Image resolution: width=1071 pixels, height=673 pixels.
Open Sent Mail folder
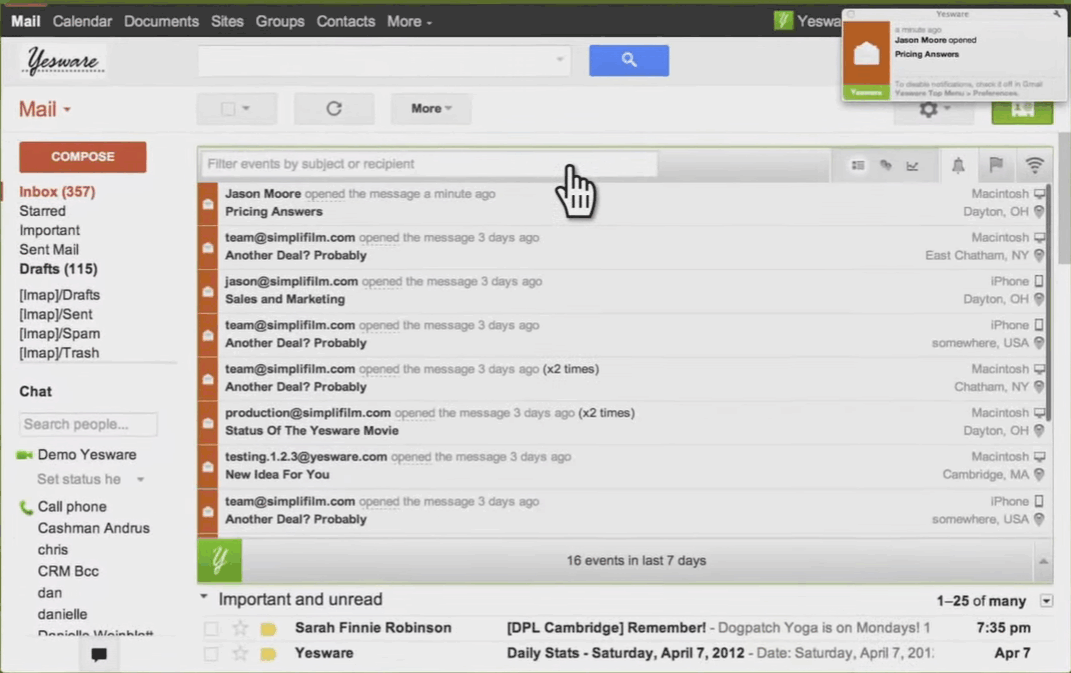pos(49,250)
